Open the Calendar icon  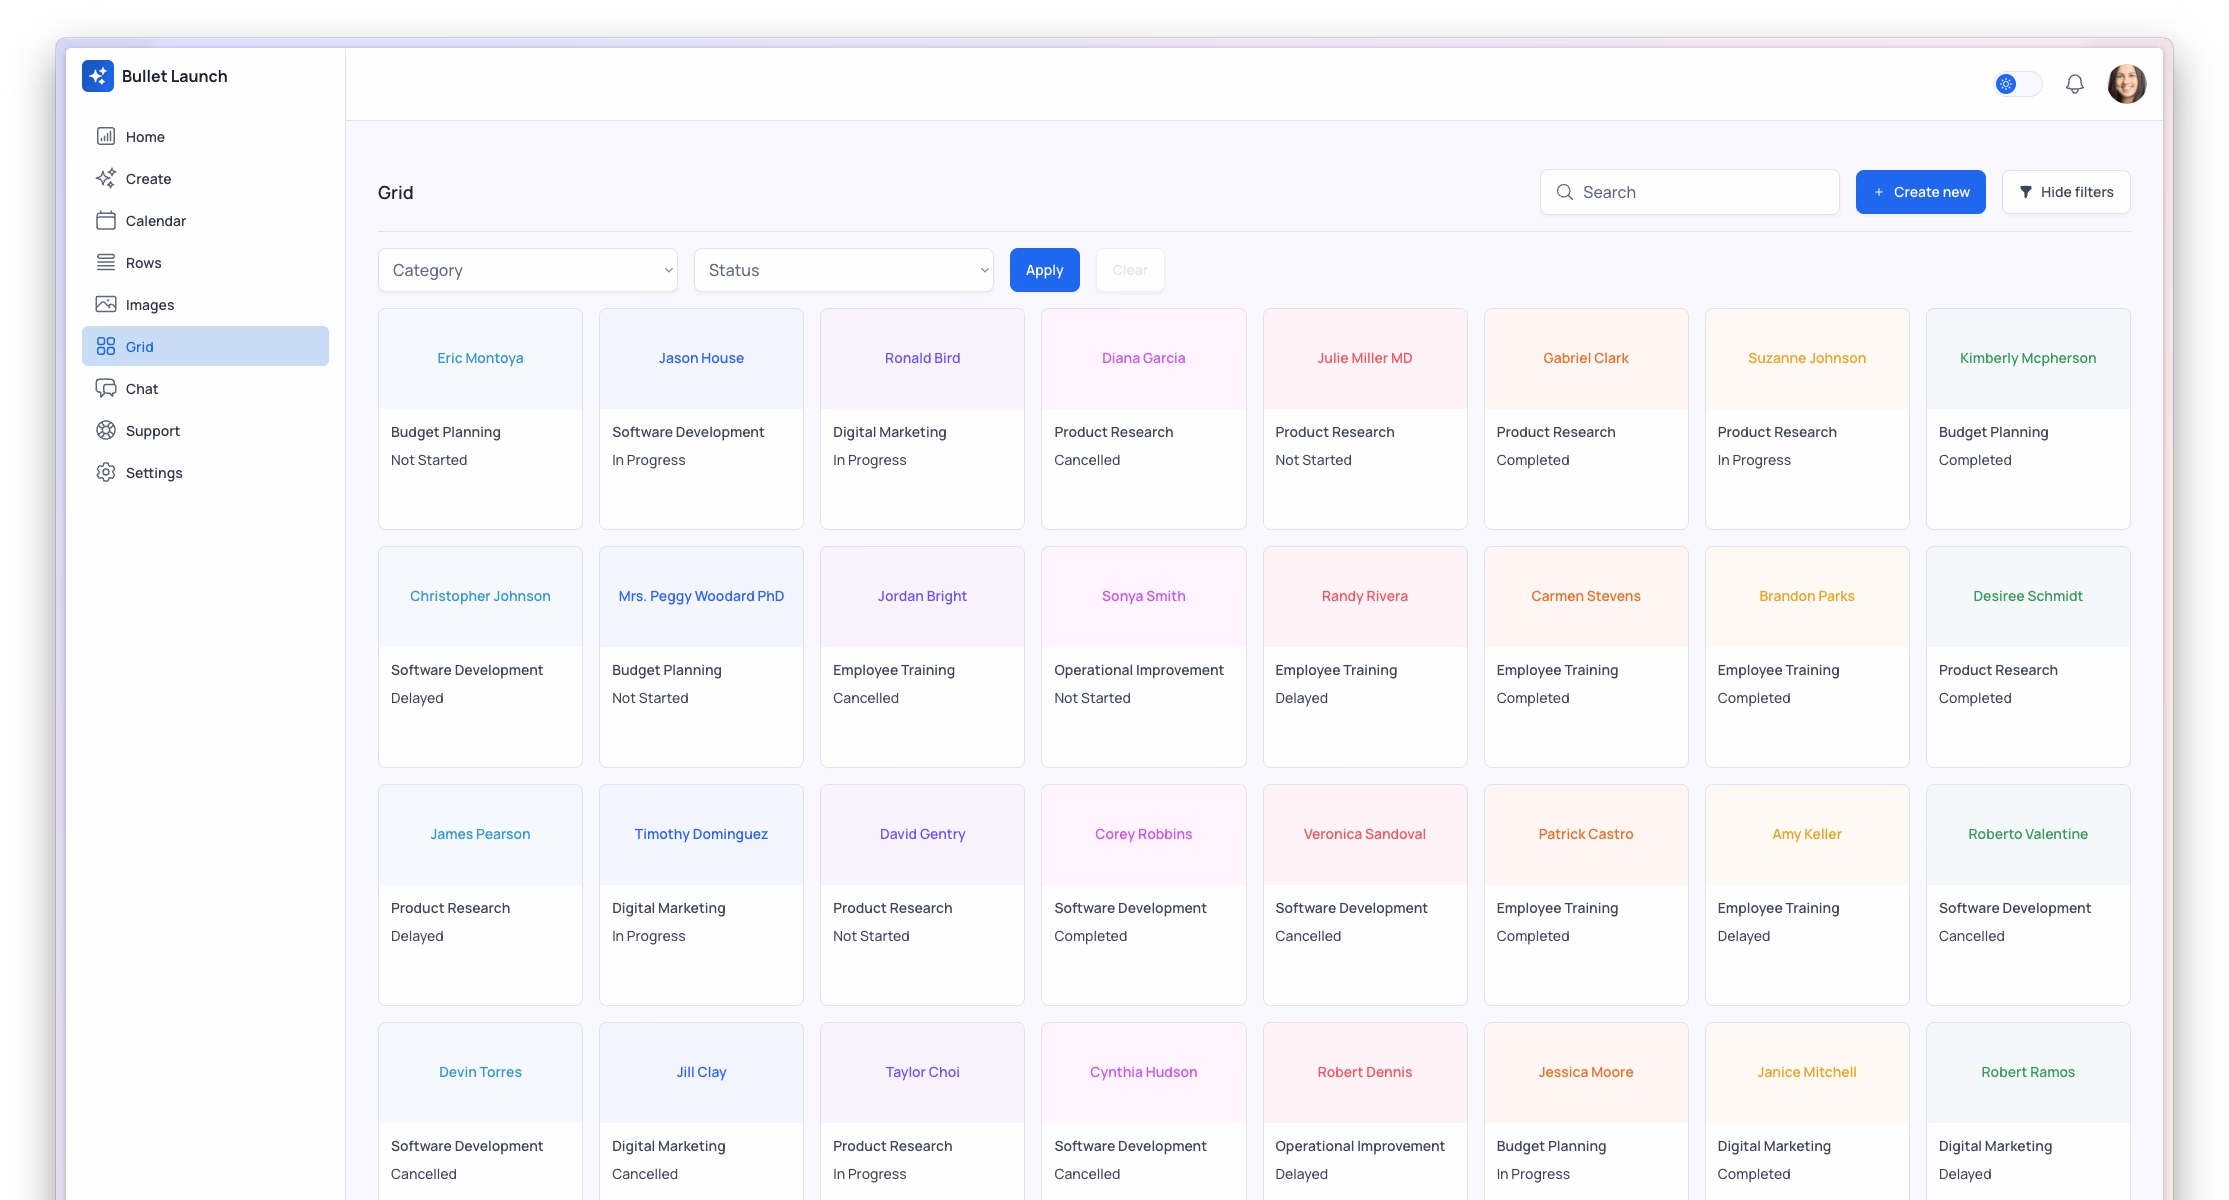[107, 220]
